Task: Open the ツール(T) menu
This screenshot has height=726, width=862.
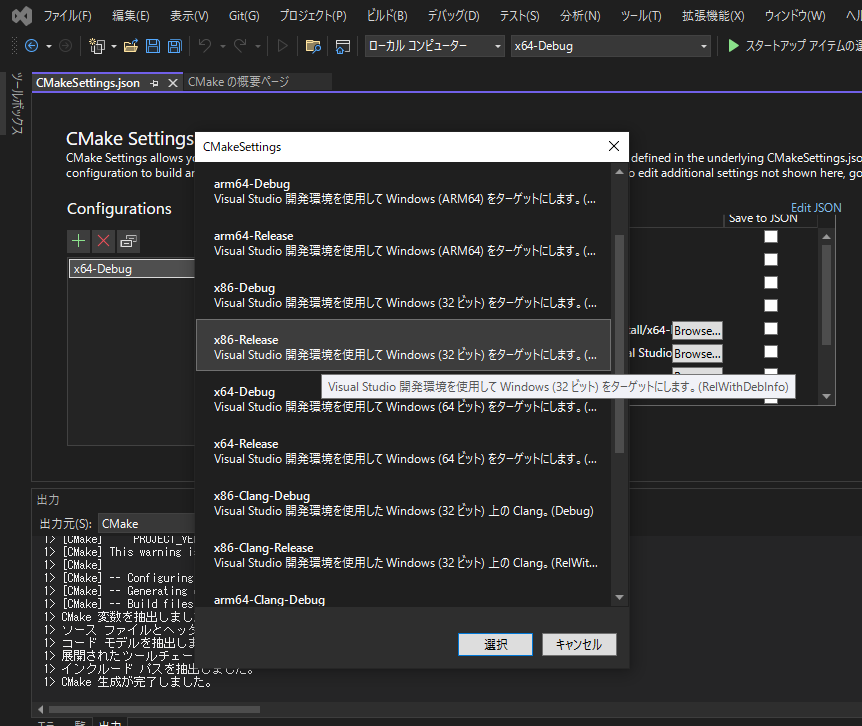Action: tap(641, 16)
